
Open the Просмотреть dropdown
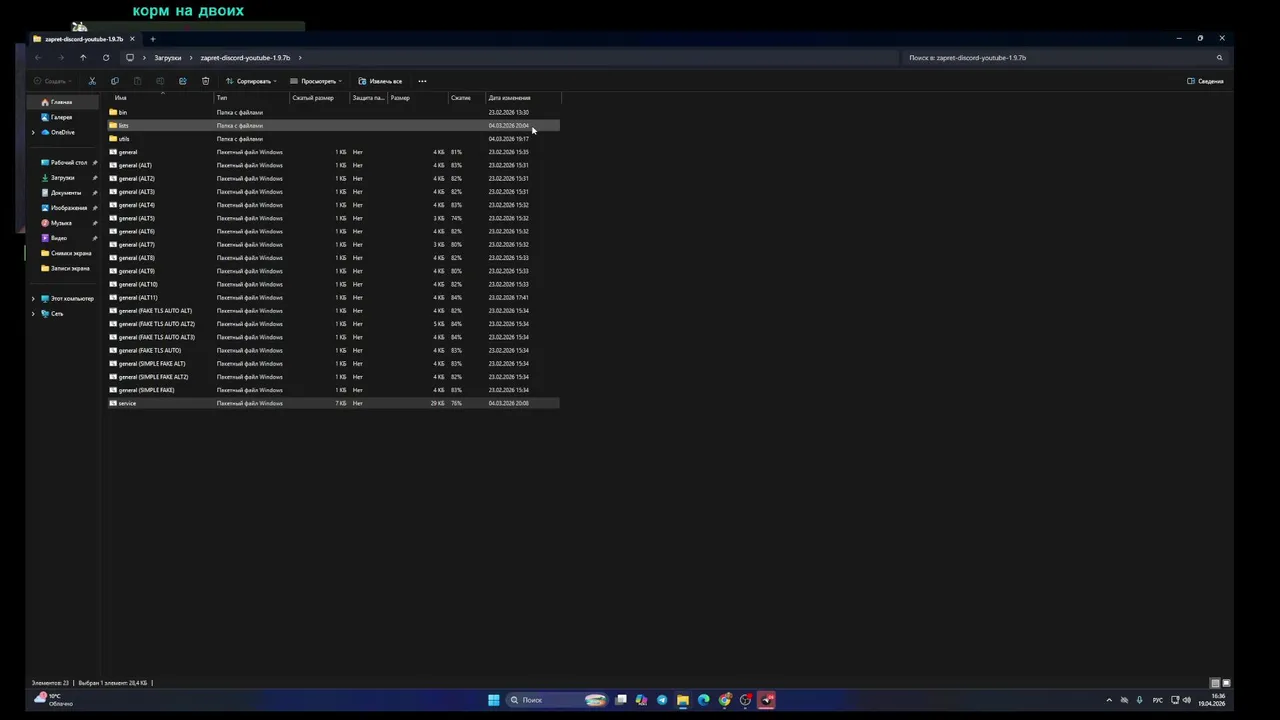(316, 81)
